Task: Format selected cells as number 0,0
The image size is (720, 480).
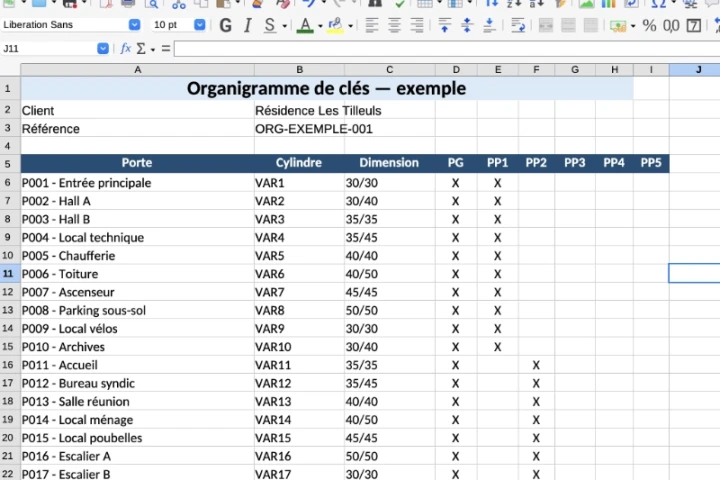Action: coord(671,25)
